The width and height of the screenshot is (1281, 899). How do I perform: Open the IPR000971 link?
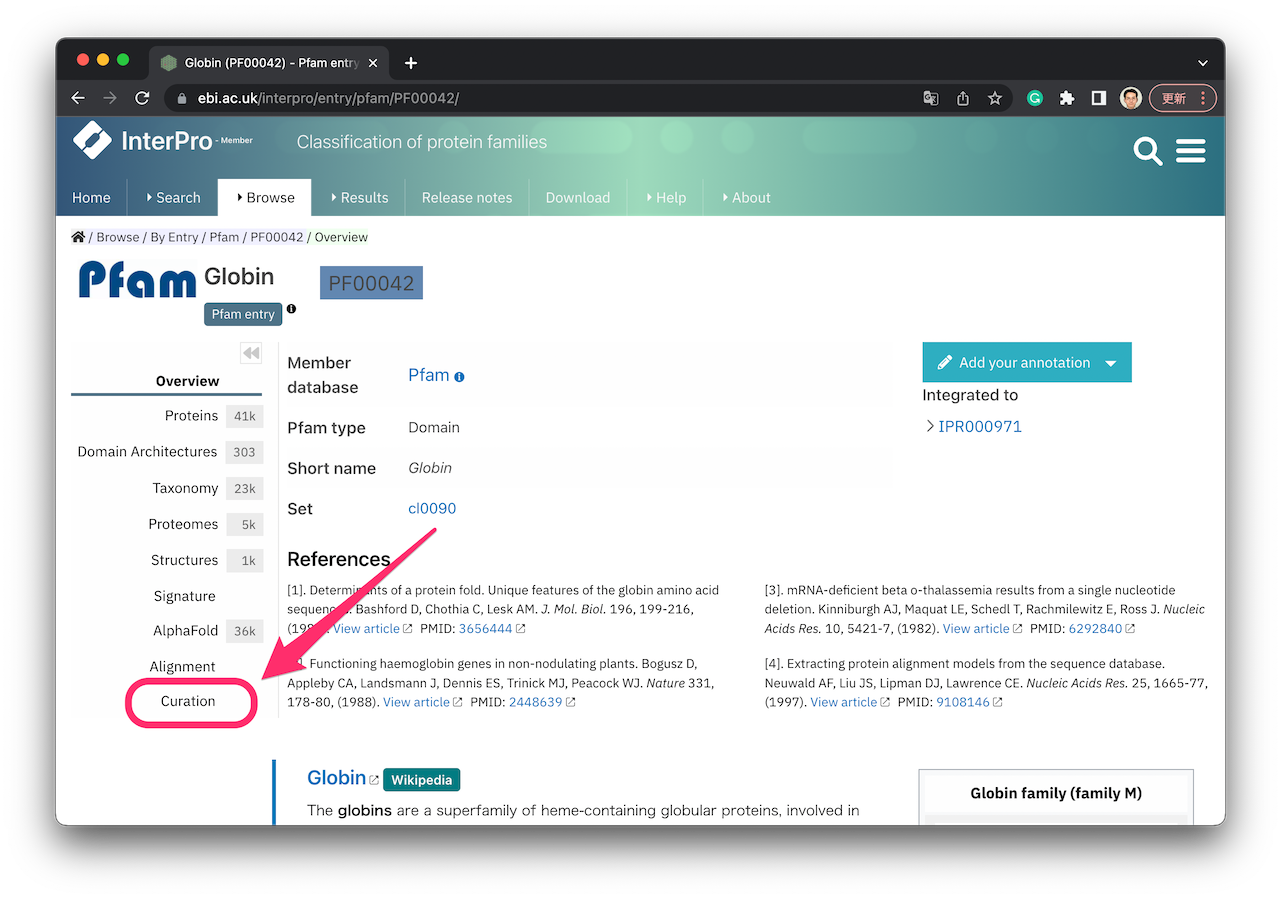(x=980, y=426)
